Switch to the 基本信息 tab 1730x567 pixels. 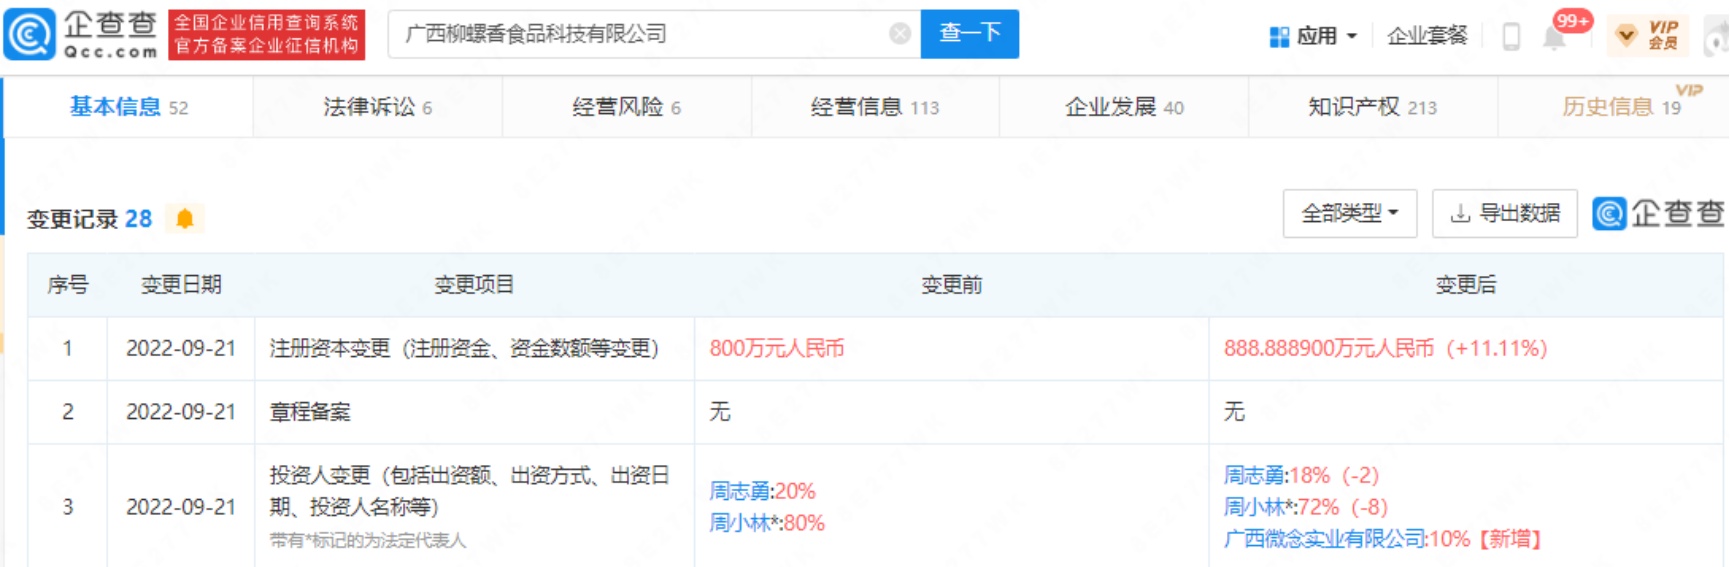[128, 107]
